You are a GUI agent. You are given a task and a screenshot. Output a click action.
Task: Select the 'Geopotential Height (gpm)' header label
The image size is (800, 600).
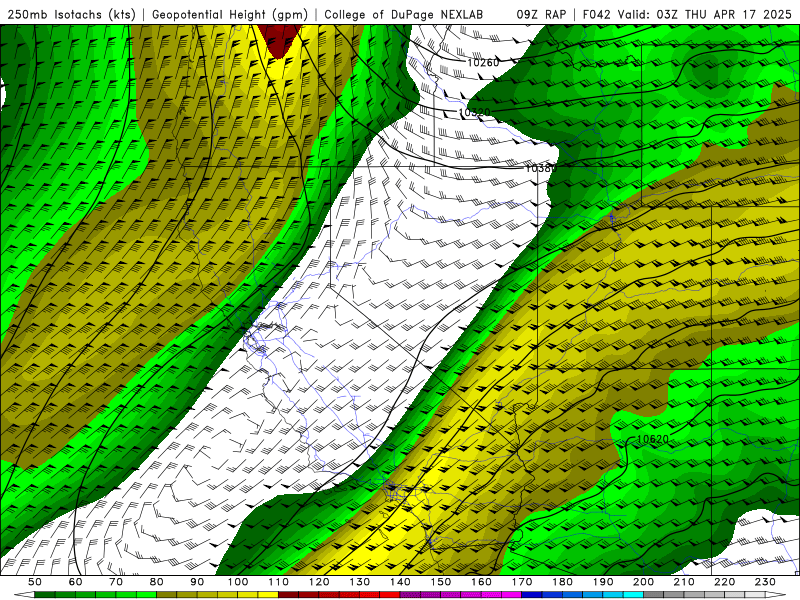click(230, 15)
